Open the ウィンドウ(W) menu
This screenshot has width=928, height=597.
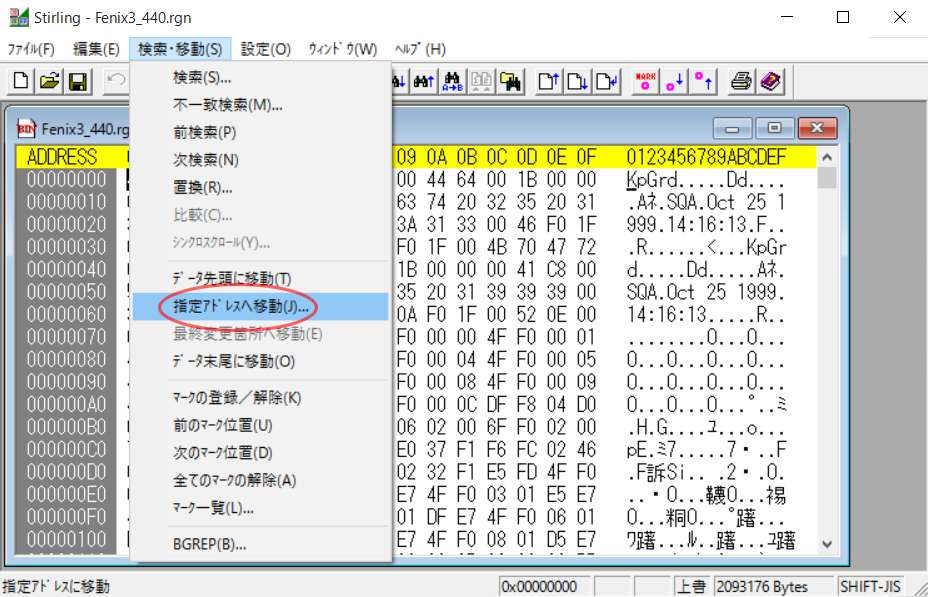click(343, 49)
